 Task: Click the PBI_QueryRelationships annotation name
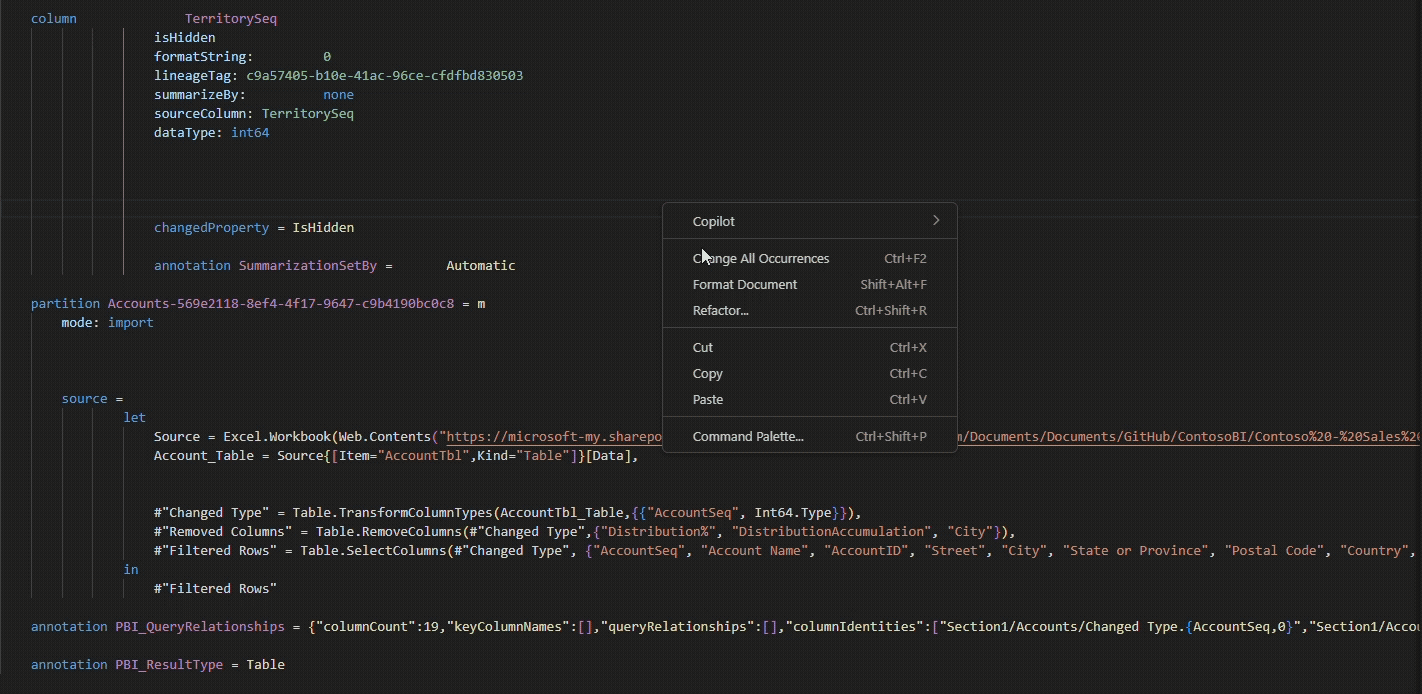pos(199,627)
